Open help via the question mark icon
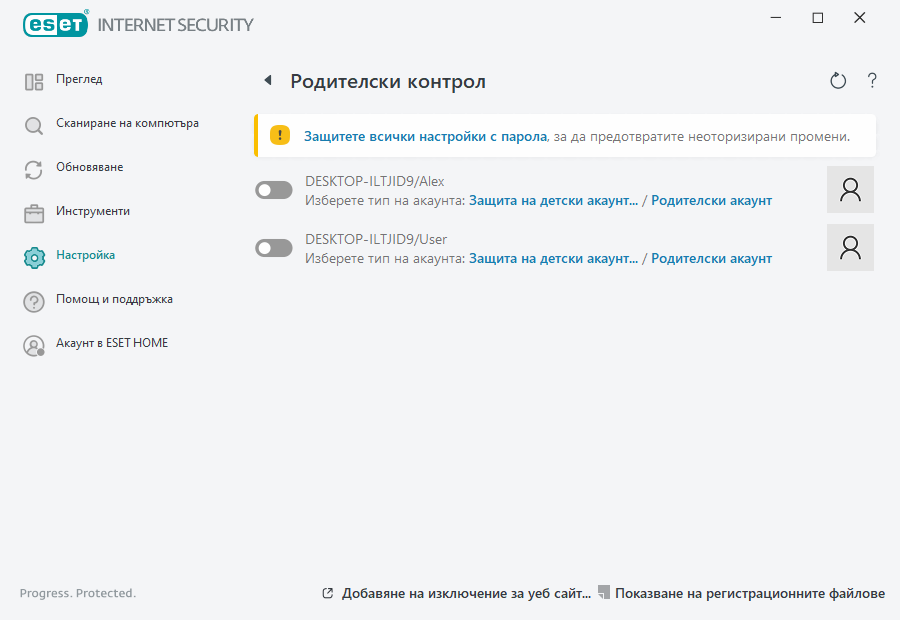 pos(872,80)
